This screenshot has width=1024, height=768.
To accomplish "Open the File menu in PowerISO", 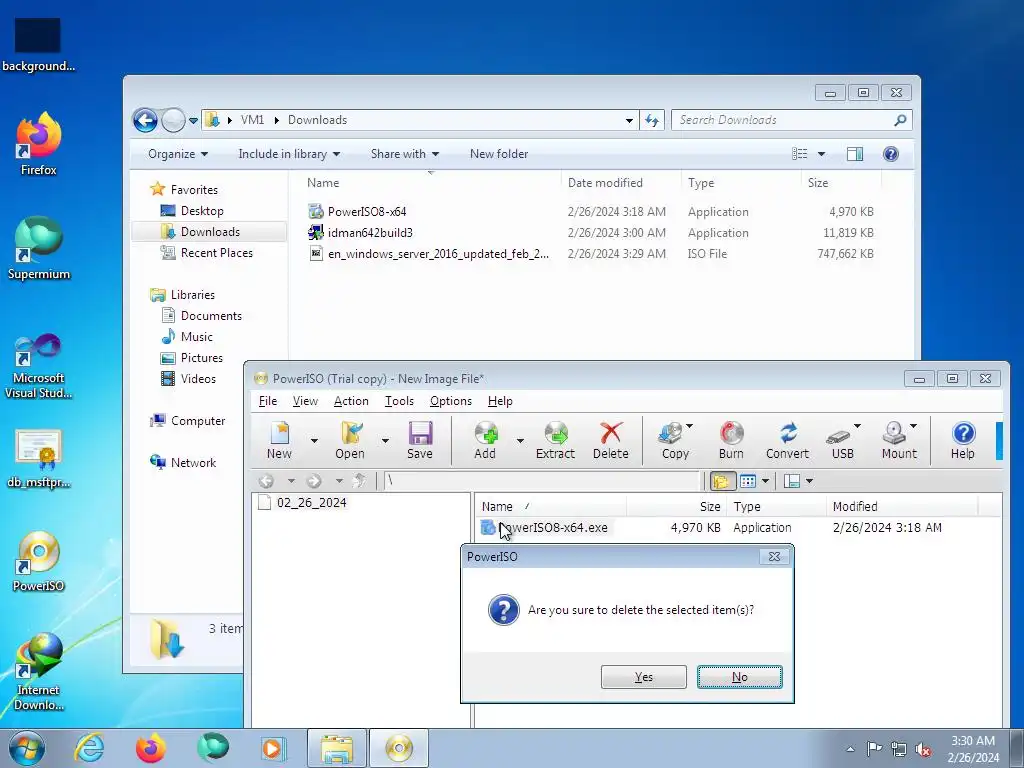I will point(268,401).
